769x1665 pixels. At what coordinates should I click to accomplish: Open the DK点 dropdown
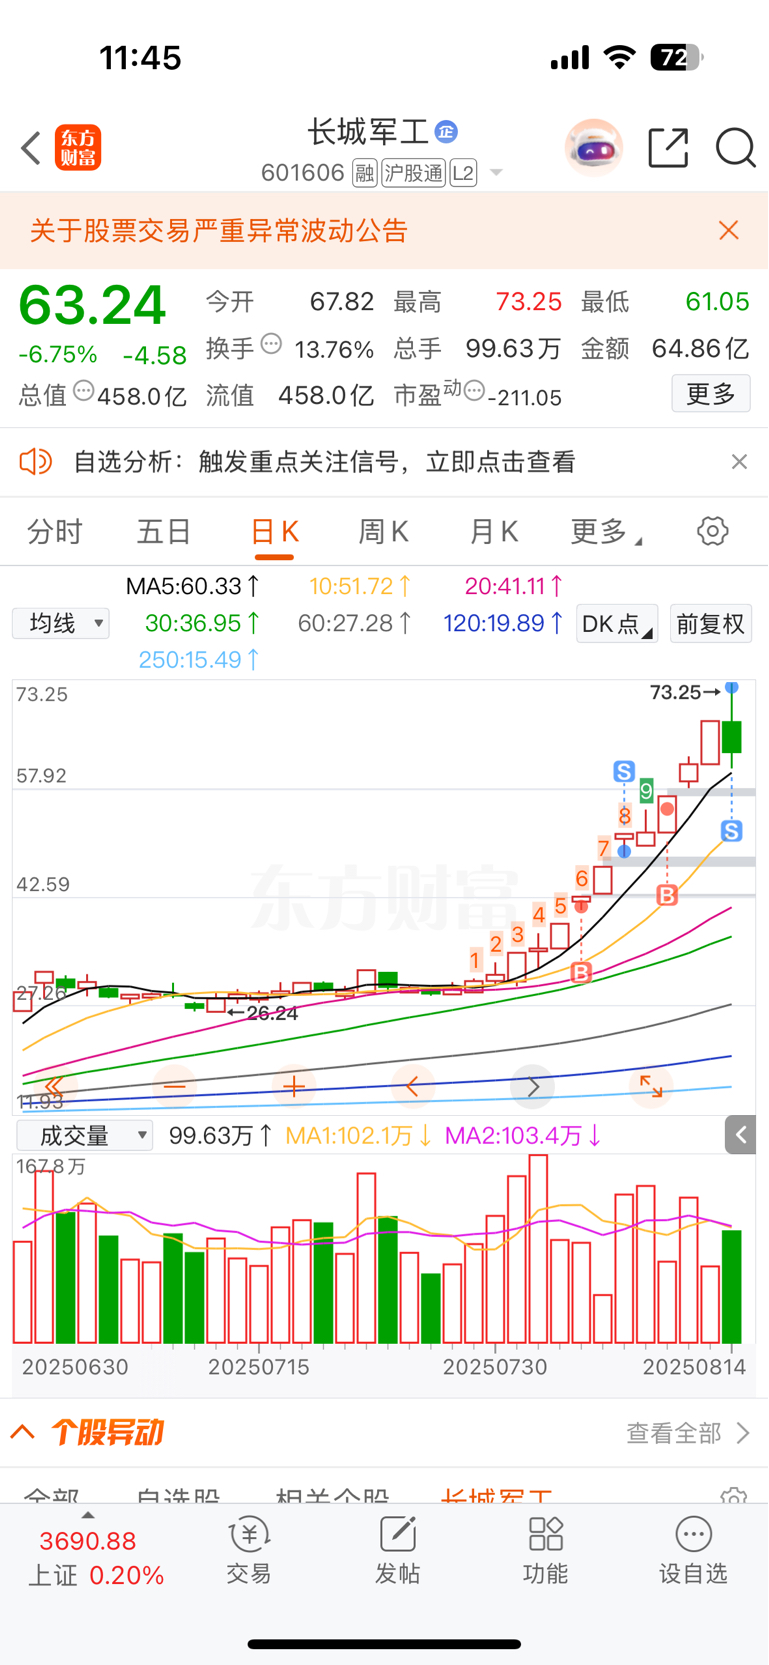pos(617,624)
